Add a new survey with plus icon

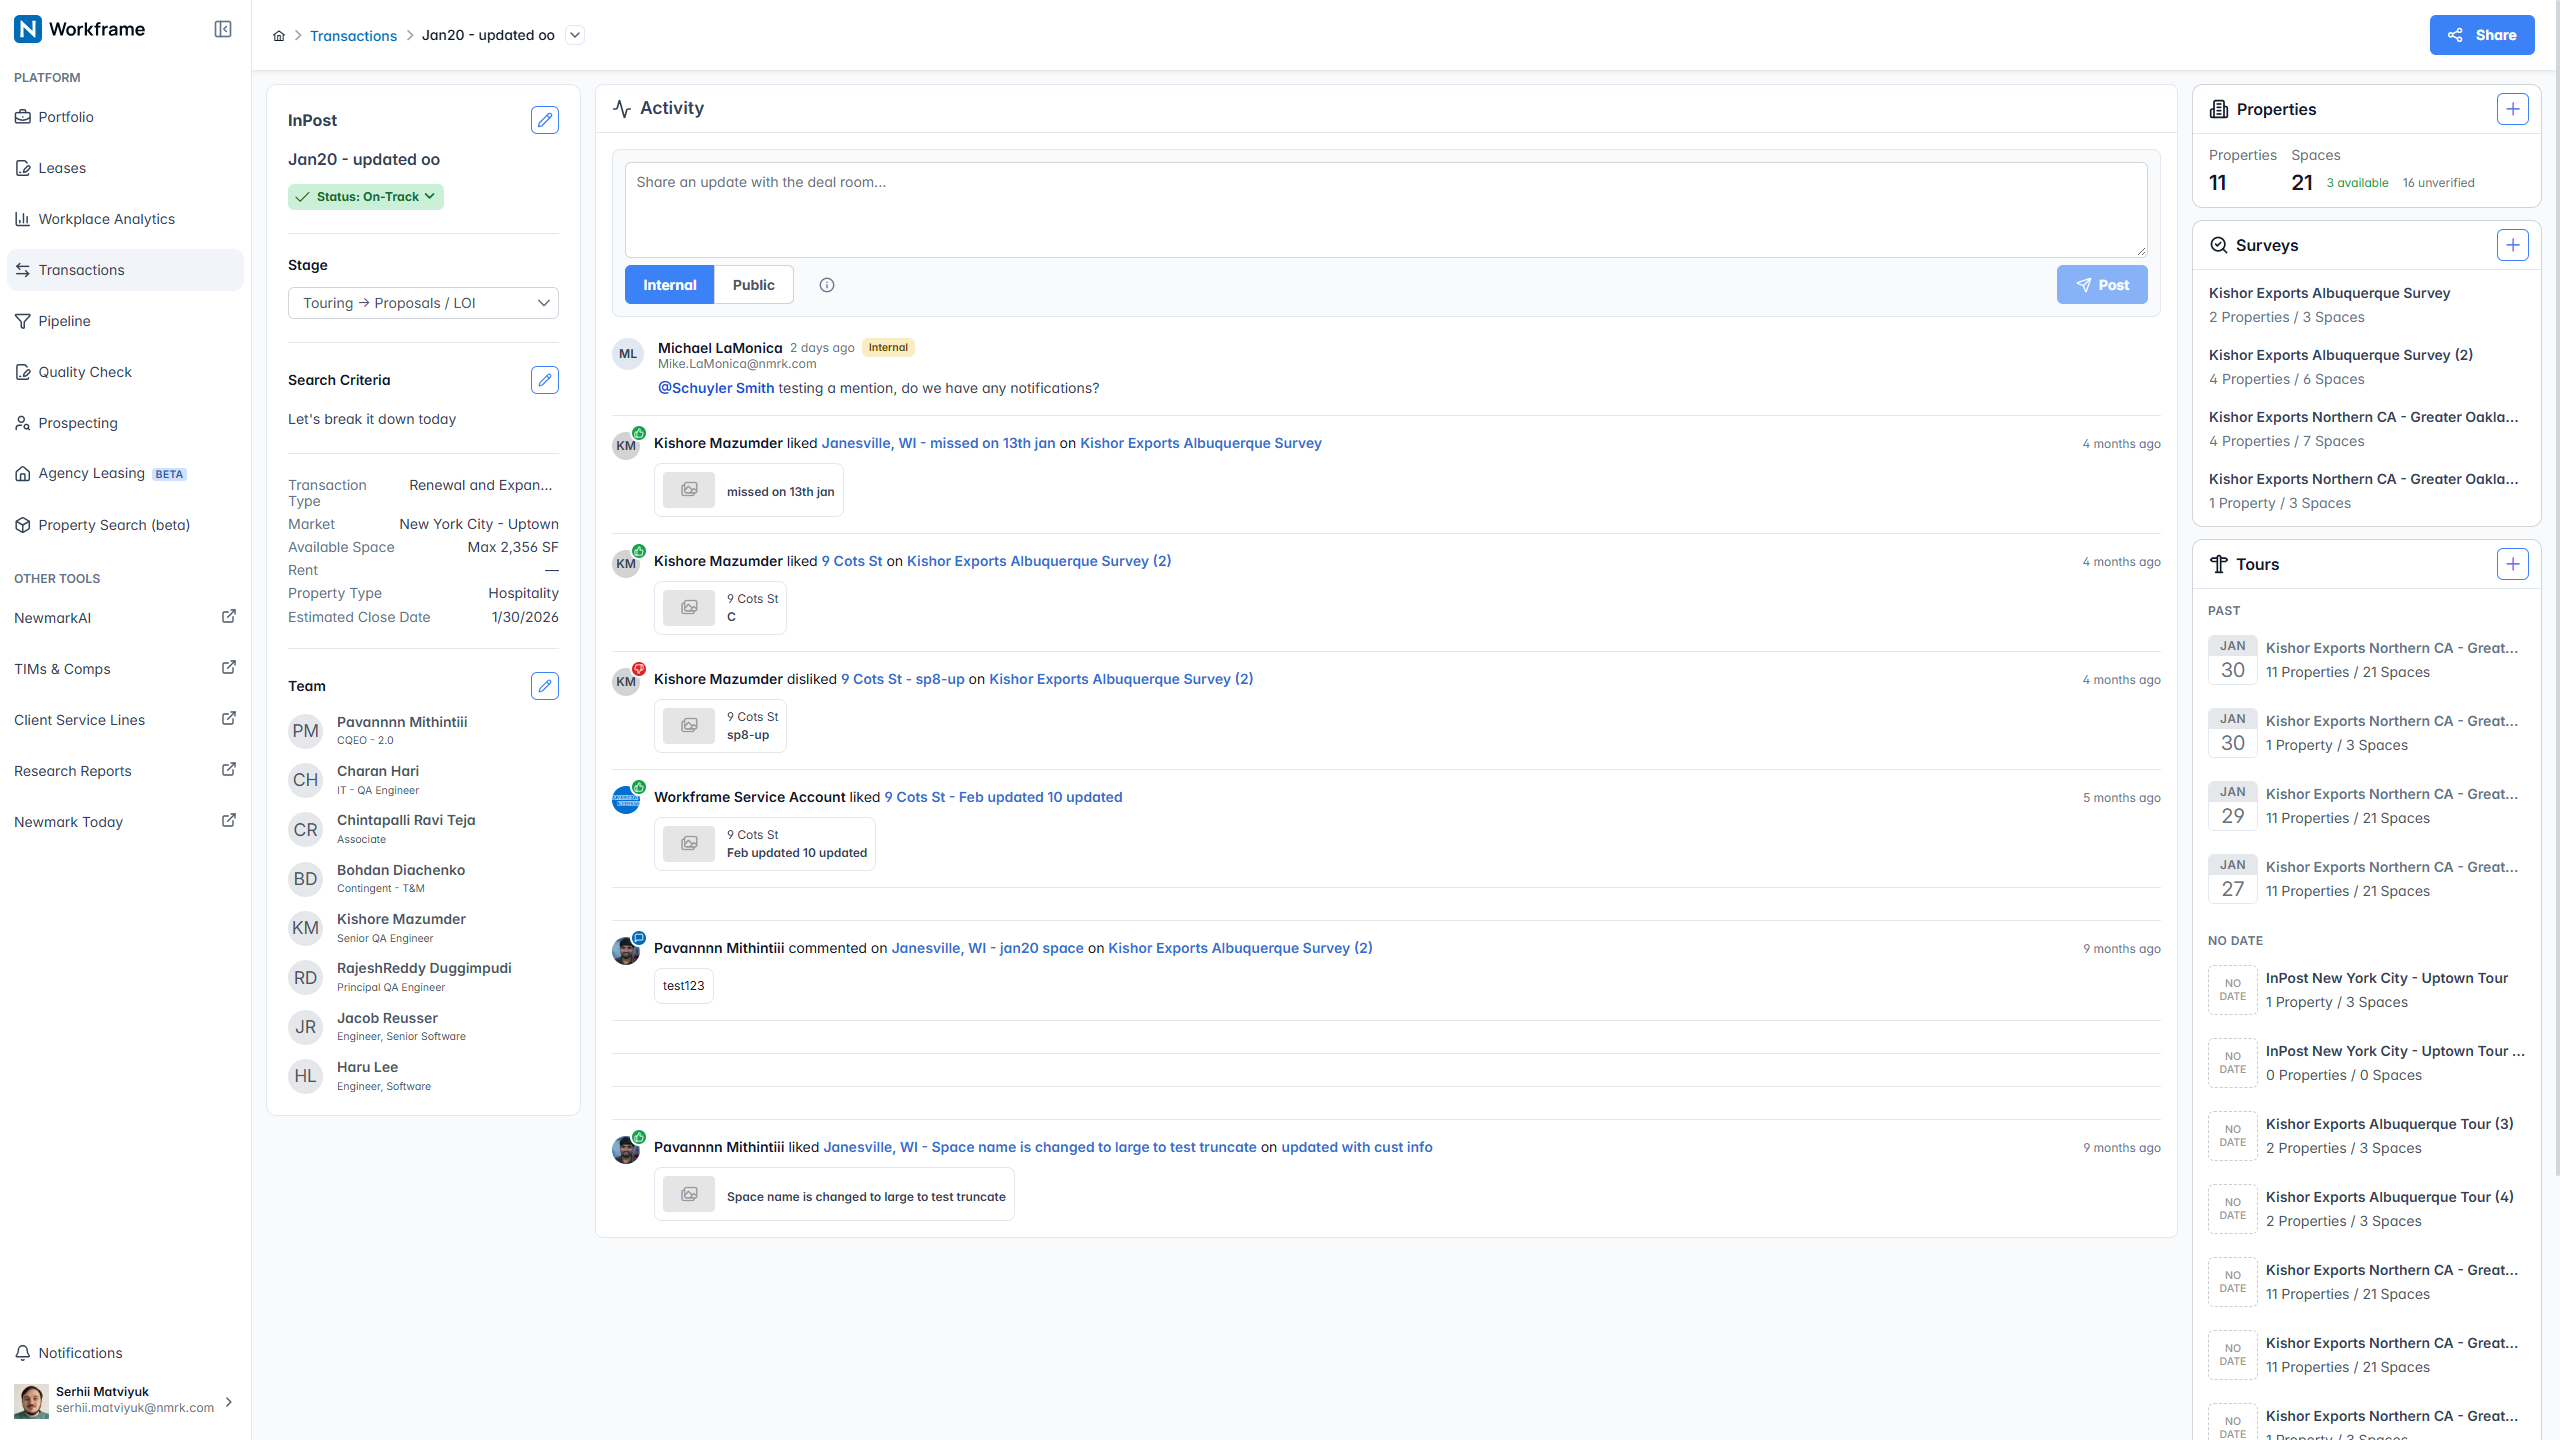pyautogui.click(x=2513, y=245)
